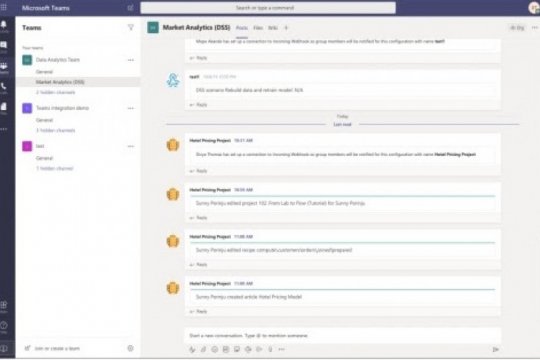
Task: Switch to the Wiki tab
Action: (273, 28)
